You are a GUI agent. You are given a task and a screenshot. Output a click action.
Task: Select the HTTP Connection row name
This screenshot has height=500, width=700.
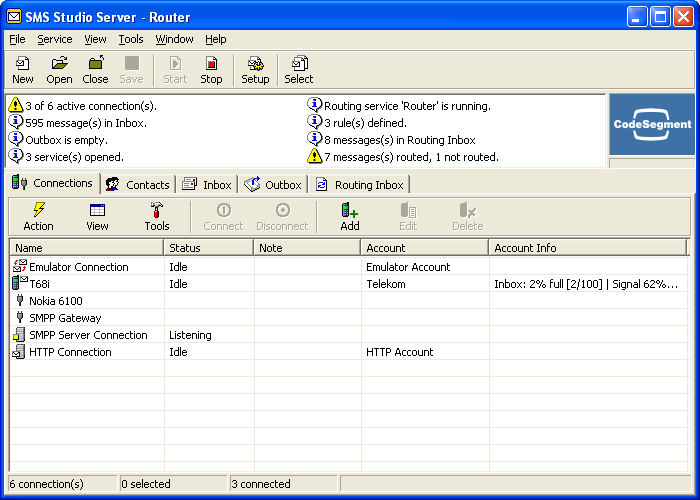(x=70, y=352)
